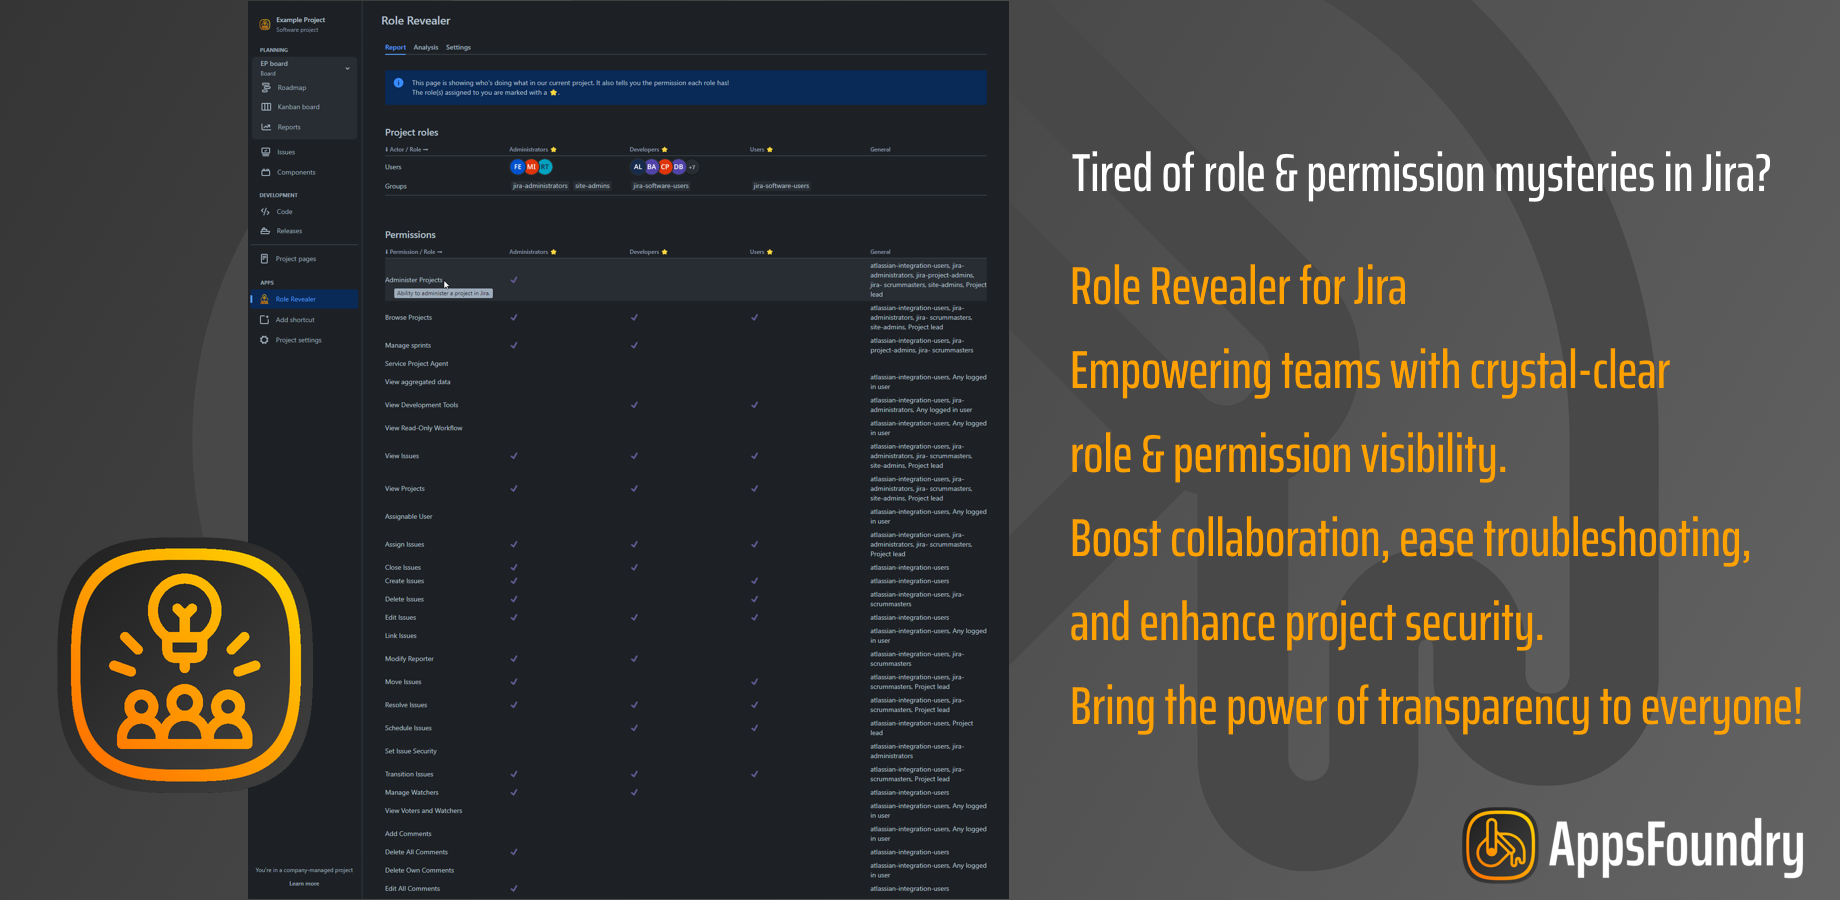Click jira-software-users tag under Users
Viewport: 1840px width, 900px height.
(x=781, y=186)
